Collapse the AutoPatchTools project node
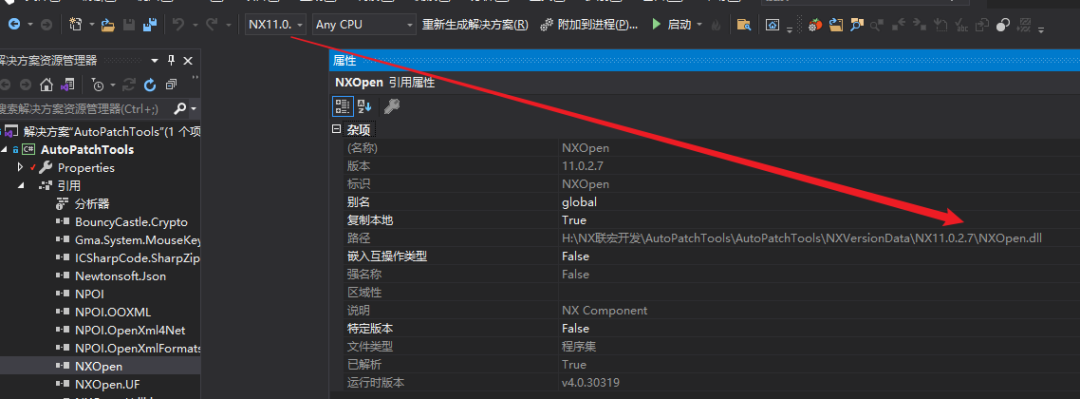The width and height of the screenshot is (1080, 399). coord(5,150)
